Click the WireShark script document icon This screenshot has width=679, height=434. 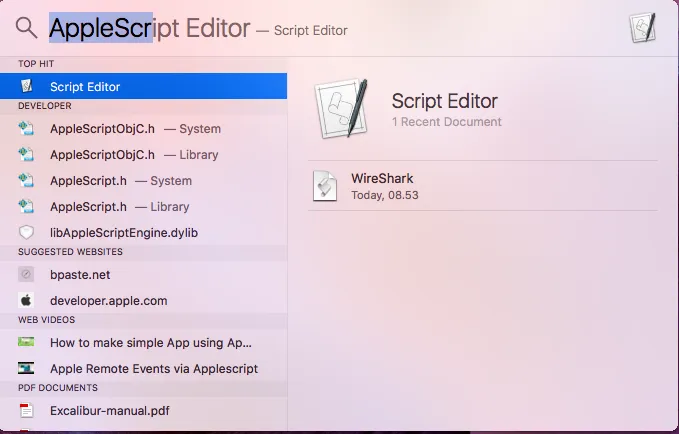point(325,186)
